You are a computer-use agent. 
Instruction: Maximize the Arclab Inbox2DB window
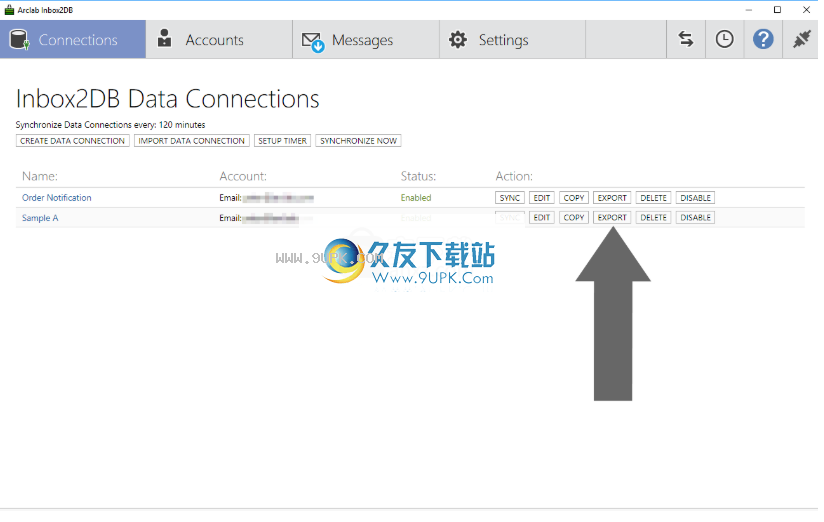[777, 10]
